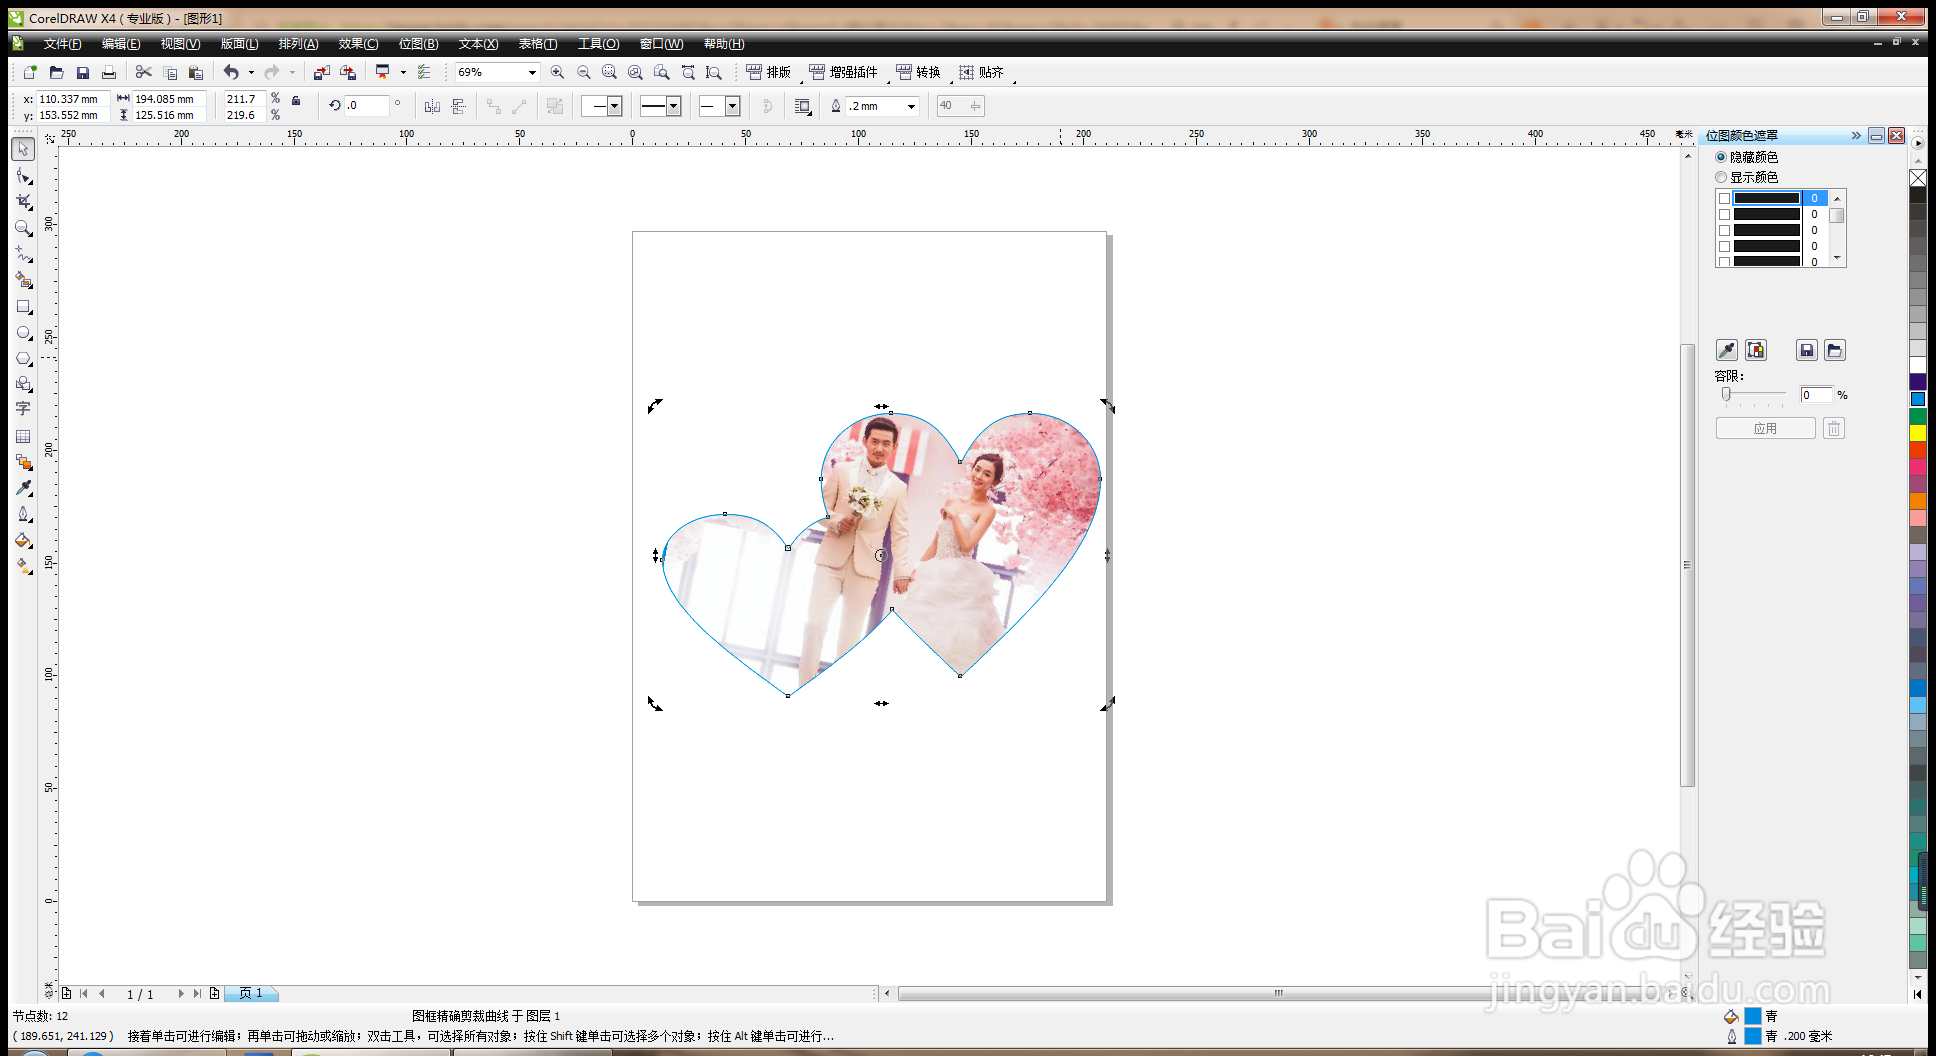
Task: Check the third color mask checkbox
Action: coord(1724,230)
